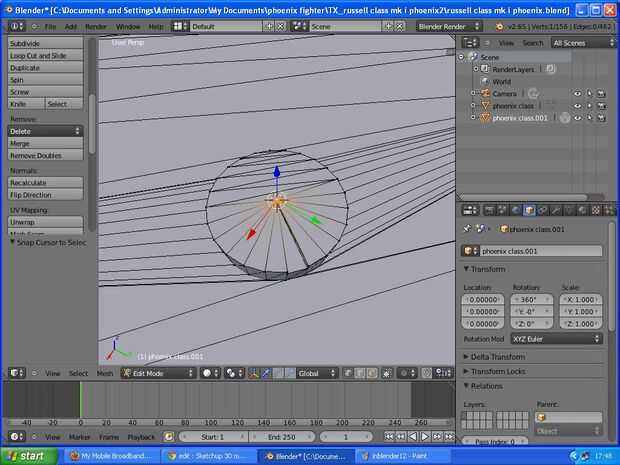Click the Windows Start button
The image size is (620, 465).
tap(27, 456)
